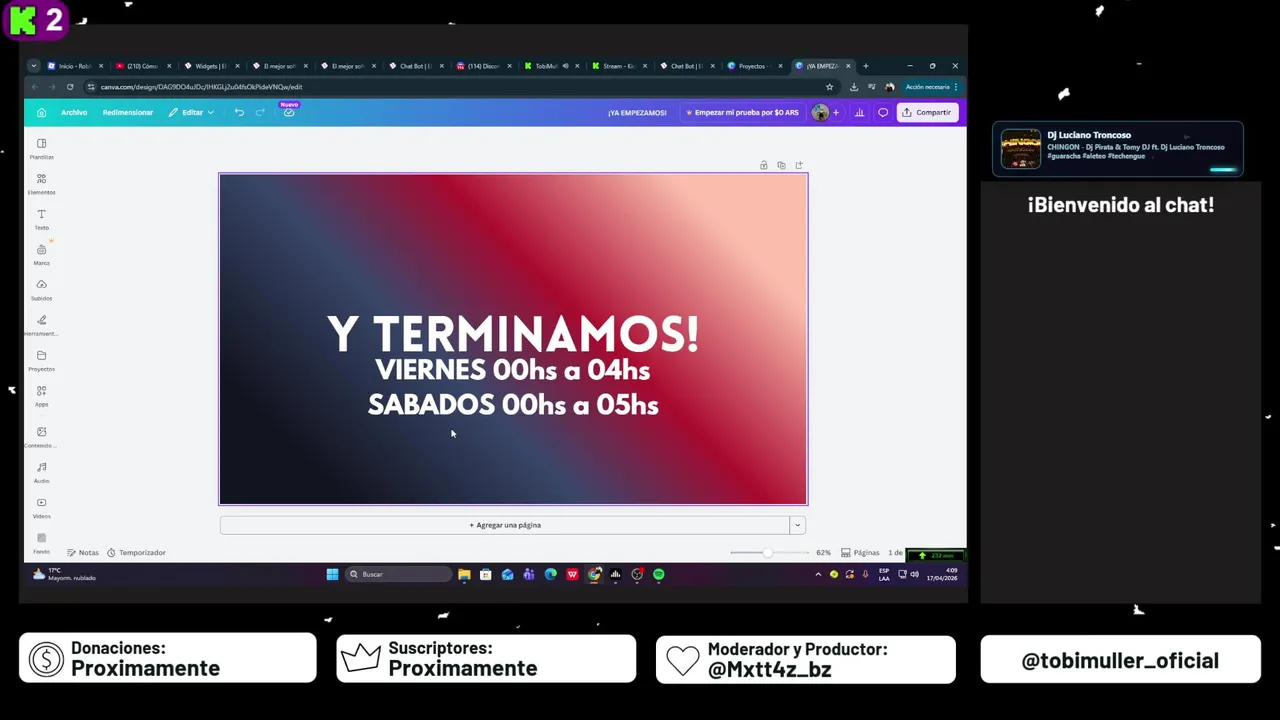The width and height of the screenshot is (1280, 720).
Task: Click the 62% zoom percentage
Action: [823, 552]
